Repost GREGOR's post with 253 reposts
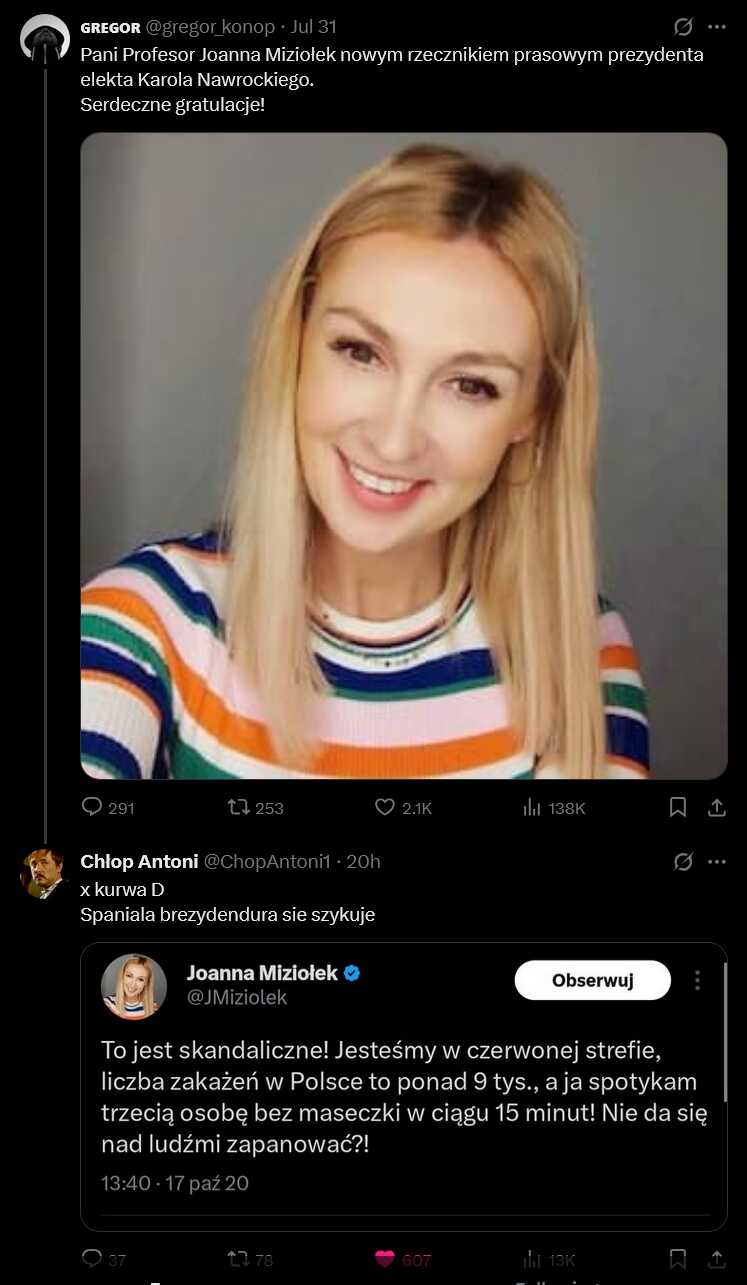This screenshot has width=747, height=1285. pos(239,807)
